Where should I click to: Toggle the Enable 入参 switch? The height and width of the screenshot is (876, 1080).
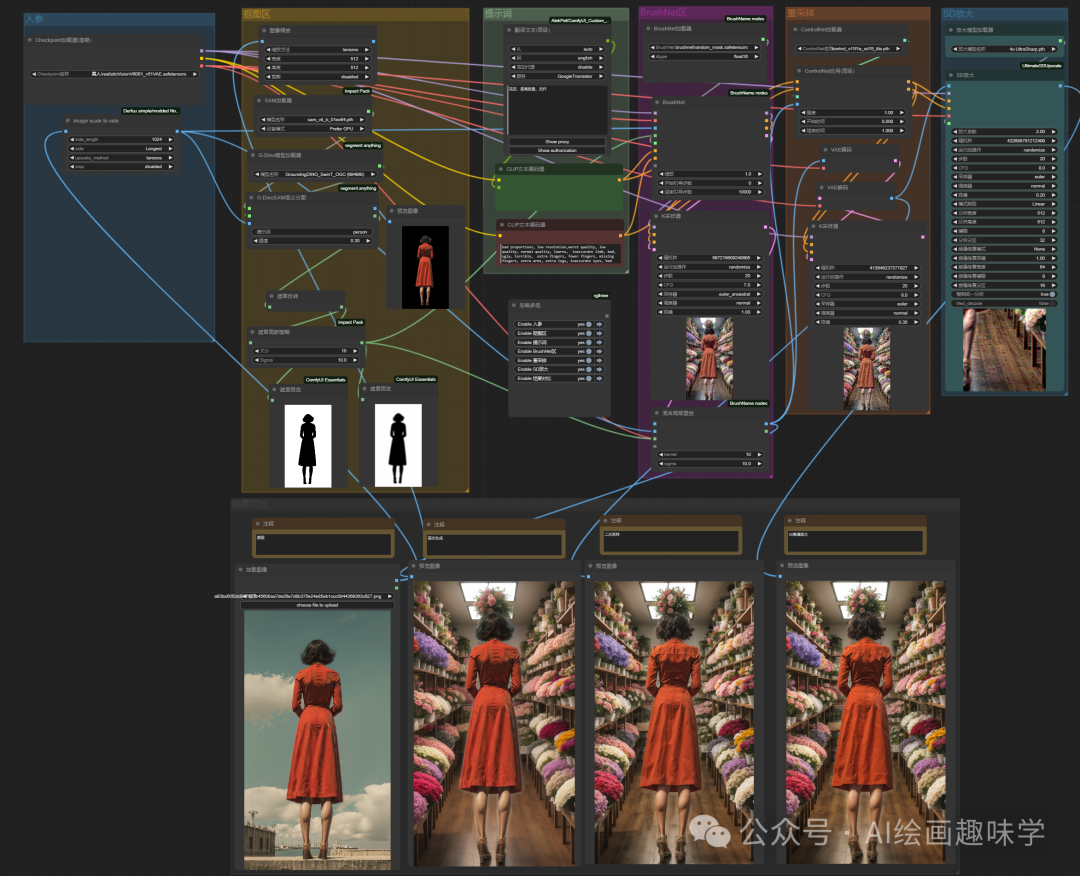[589, 324]
